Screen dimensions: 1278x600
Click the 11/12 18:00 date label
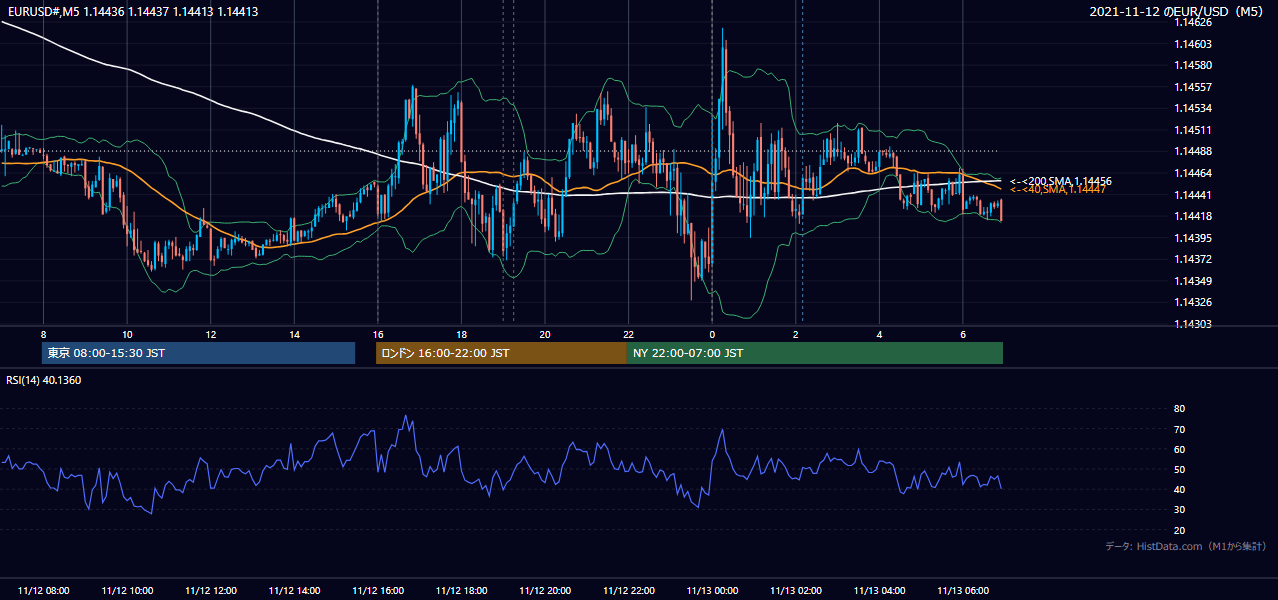tap(461, 591)
